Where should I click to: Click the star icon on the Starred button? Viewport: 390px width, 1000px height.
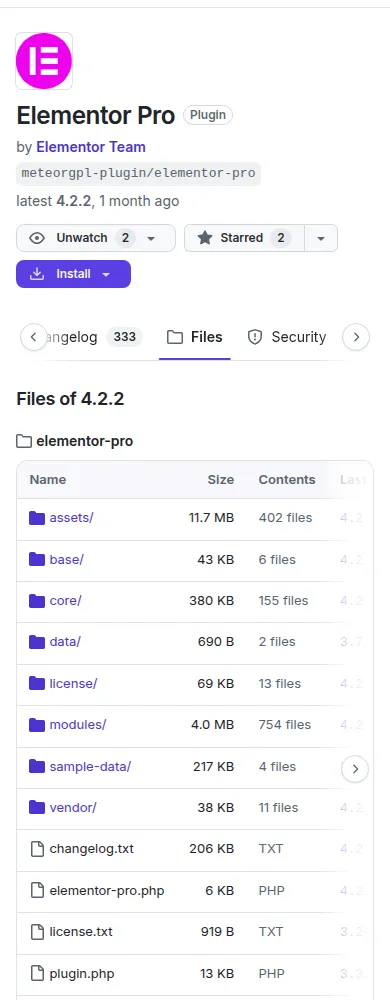(x=205, y=238)
